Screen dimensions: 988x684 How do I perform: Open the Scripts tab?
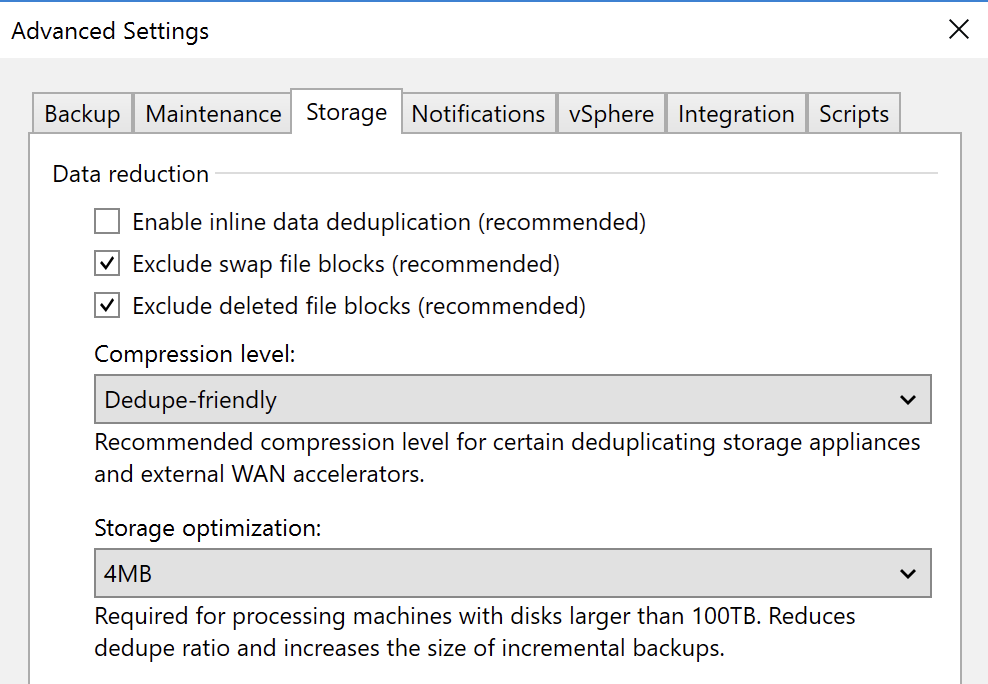pos(854,113)
